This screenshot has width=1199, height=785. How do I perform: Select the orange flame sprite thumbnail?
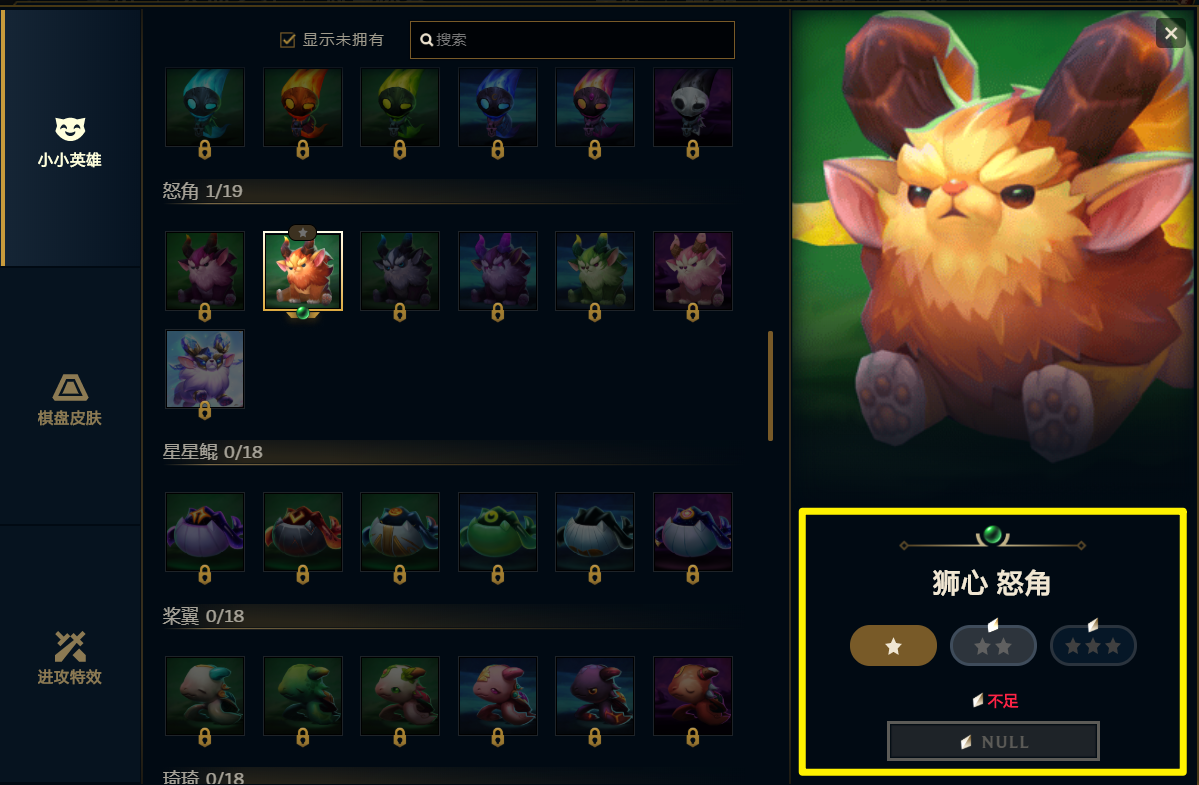click(303, 107)
